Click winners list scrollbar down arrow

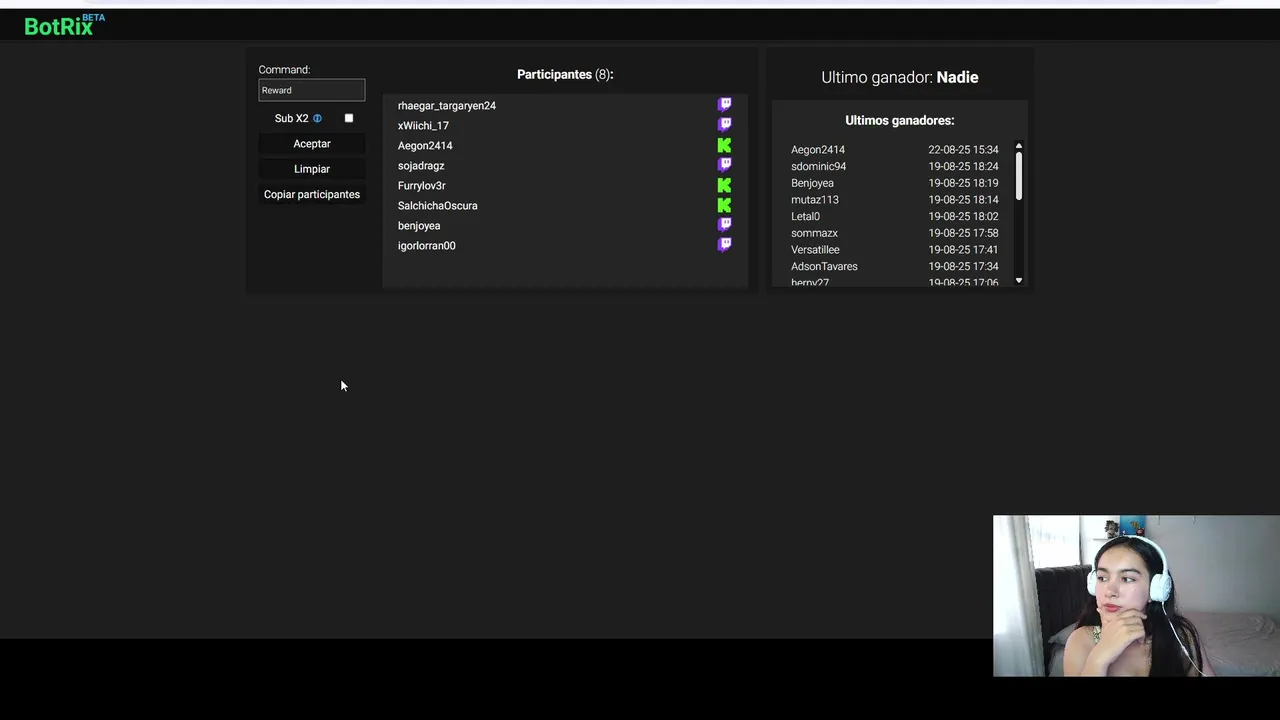point(1019,281)
